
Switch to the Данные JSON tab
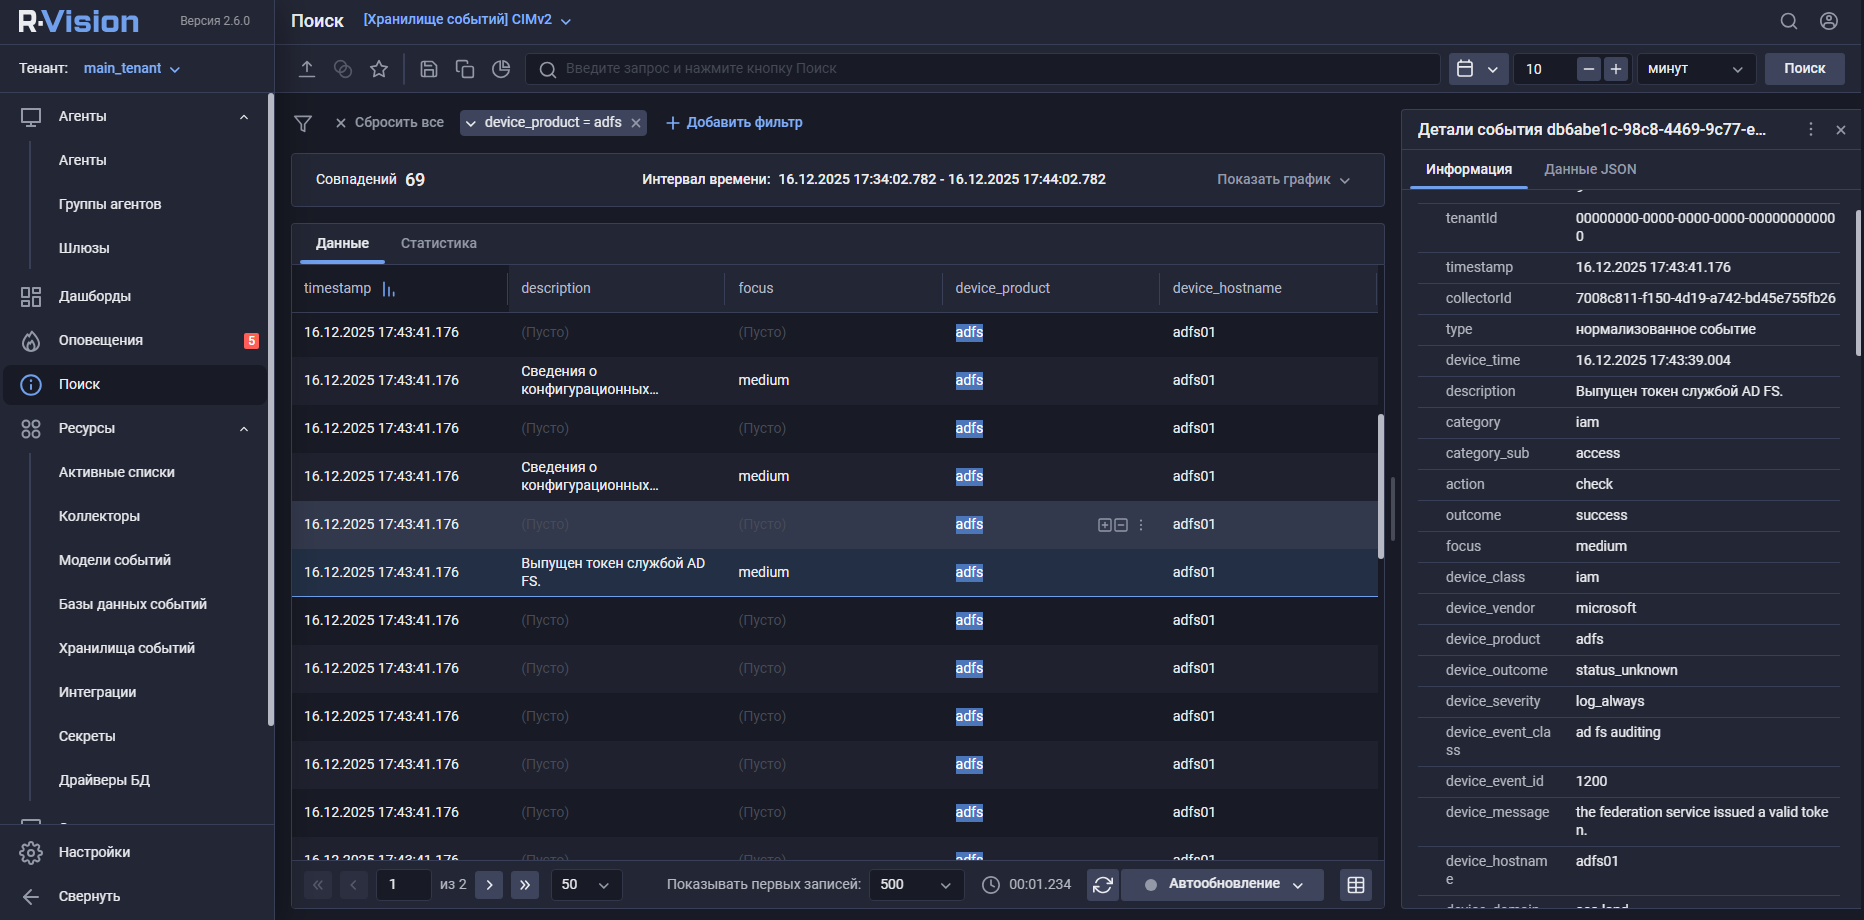(1590, 170)
